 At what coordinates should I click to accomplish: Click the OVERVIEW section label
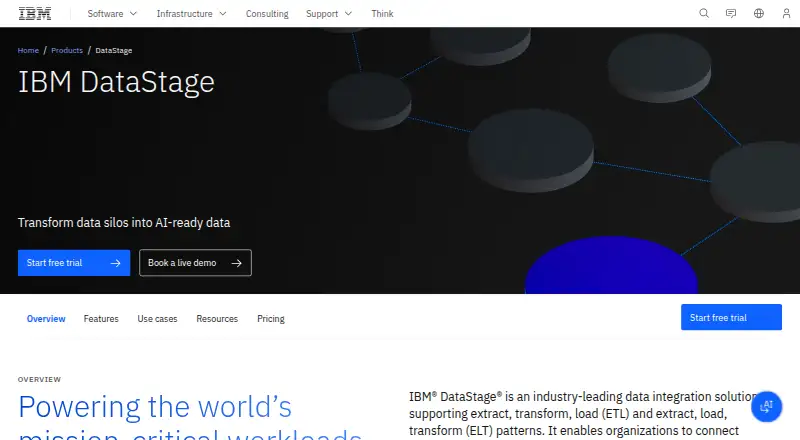tap(39, 379)
